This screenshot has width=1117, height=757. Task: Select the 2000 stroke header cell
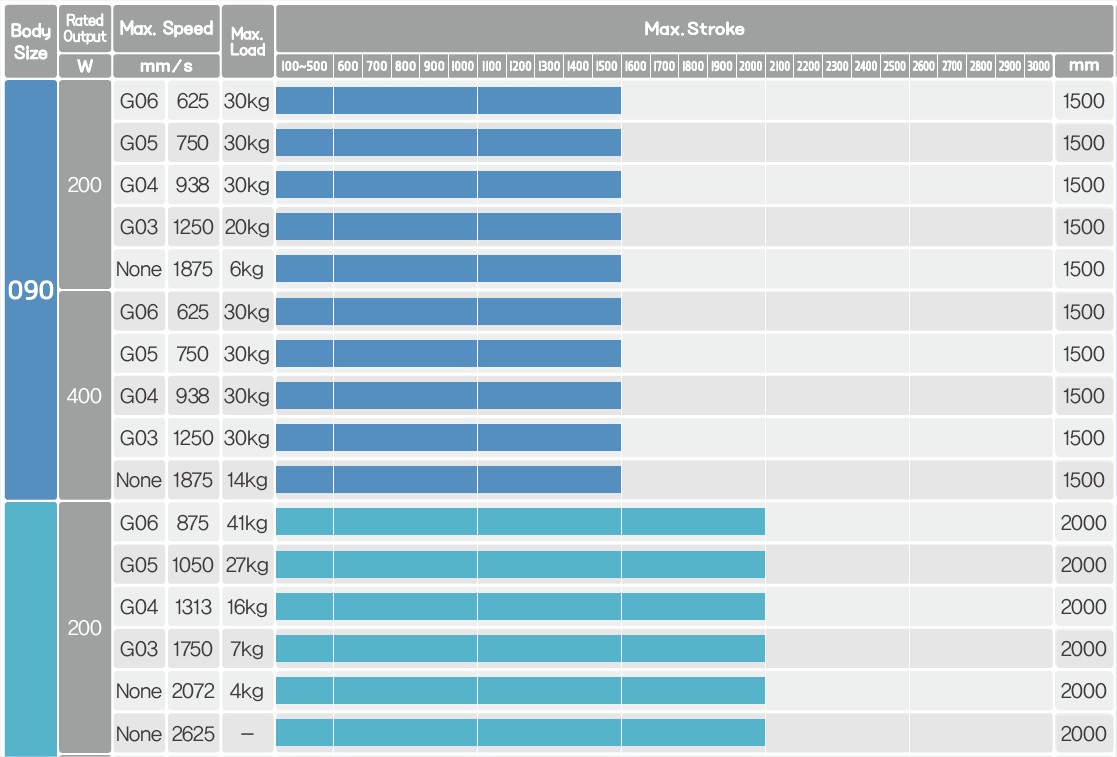(x=750, y=66)
